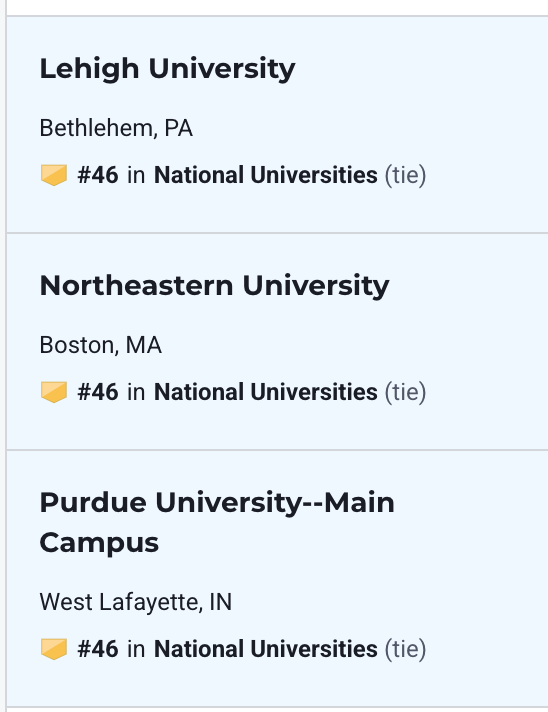The image size is (548, 712).
Task: Click the ranking badge icon for Northeastern University
Action: tap(54, 392)
